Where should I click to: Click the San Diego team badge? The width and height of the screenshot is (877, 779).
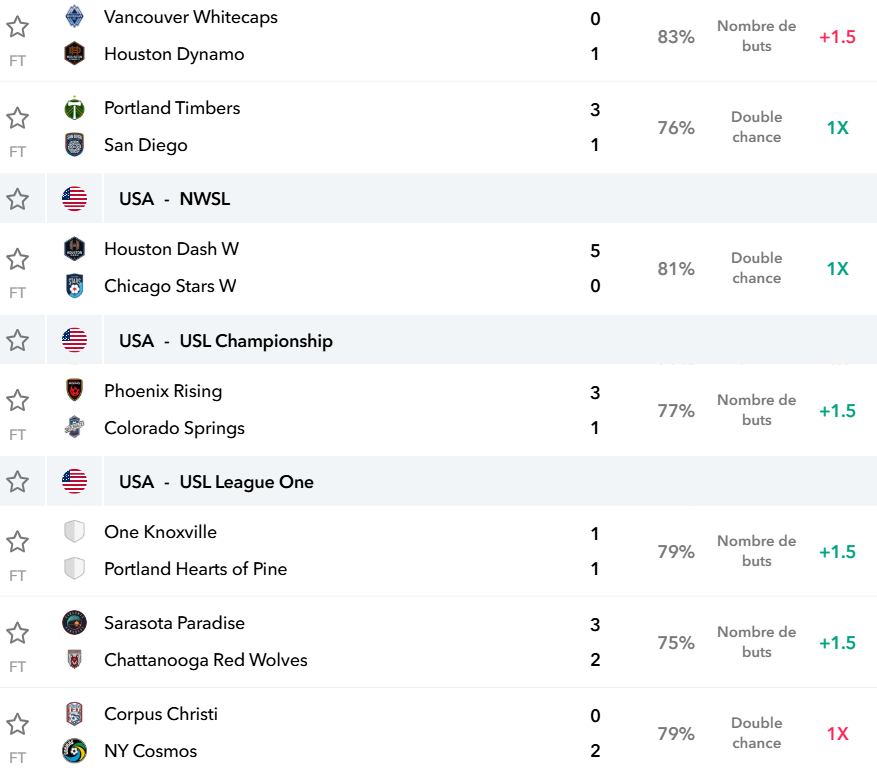74,145
